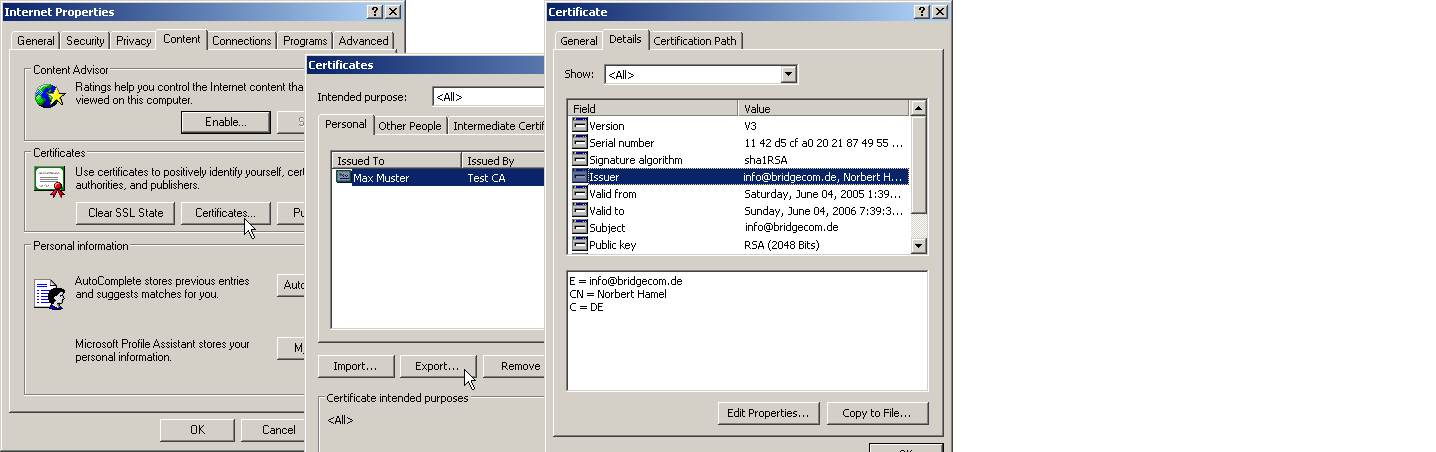
Task: Click the Content Advisor globe icon
Action: pos(49,96)
